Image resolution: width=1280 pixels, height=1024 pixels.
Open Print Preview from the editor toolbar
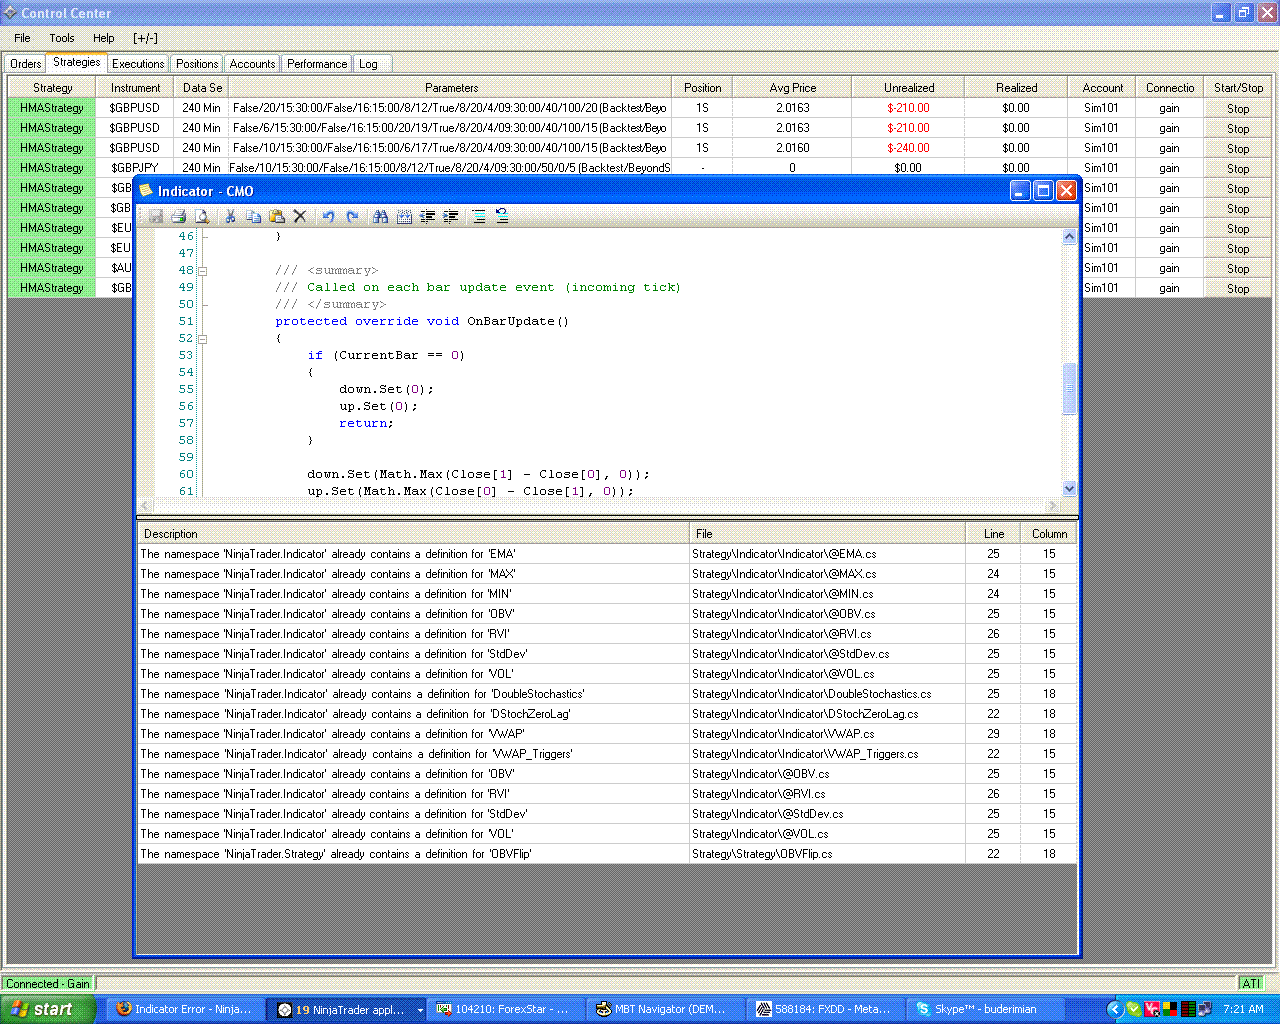[x=202, y=216]
